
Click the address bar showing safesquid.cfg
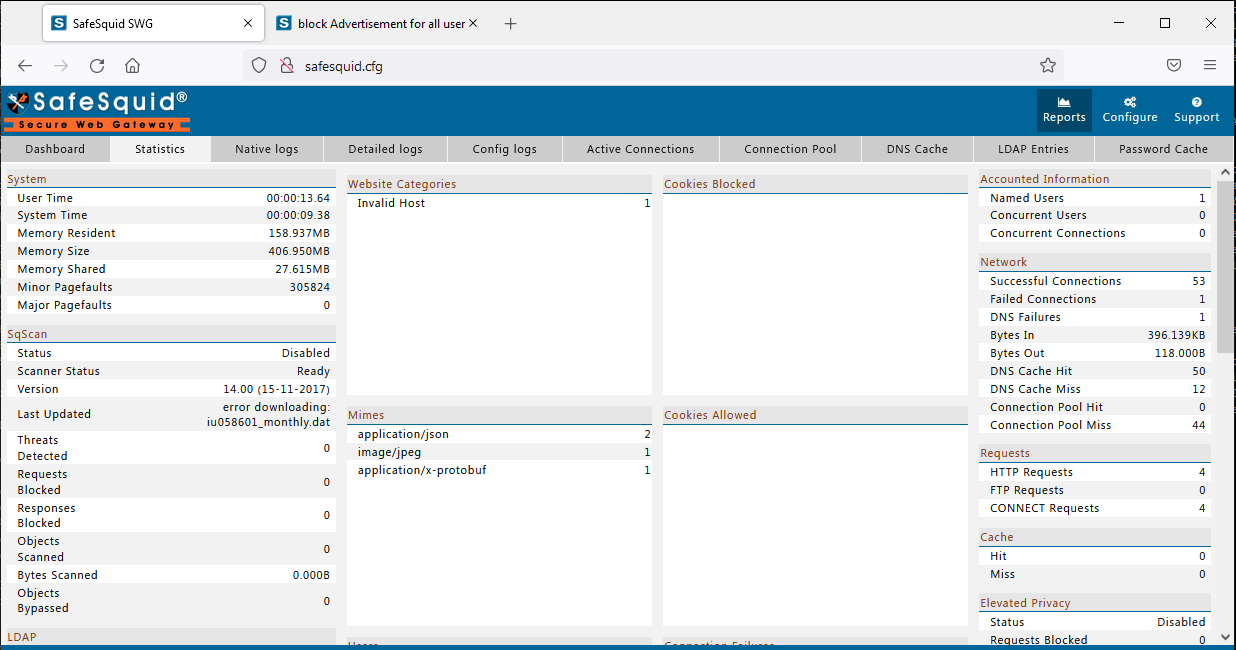652,66
